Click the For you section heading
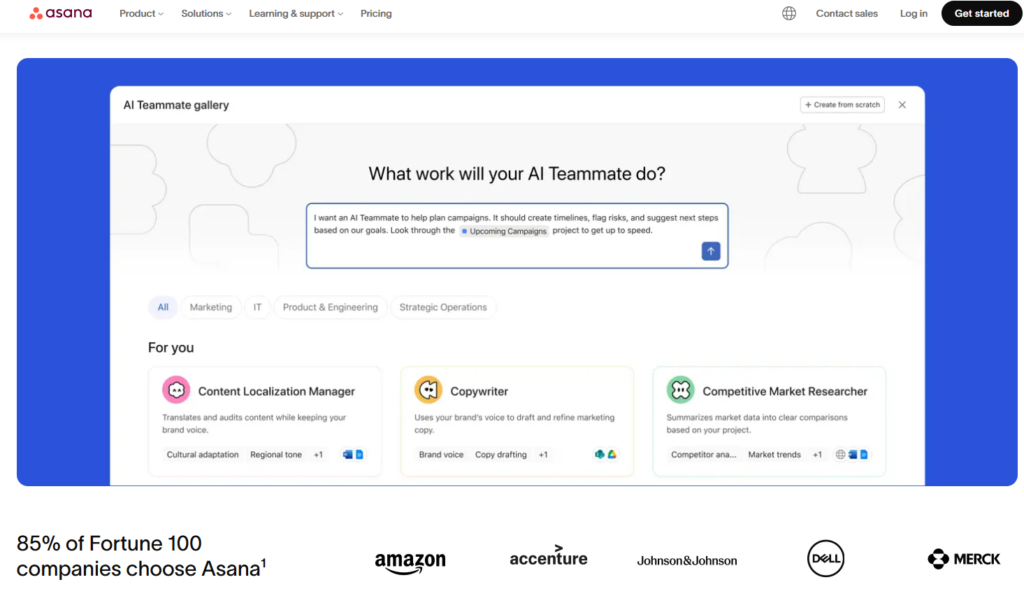The image size is (1024, 603). coord(171,348)
